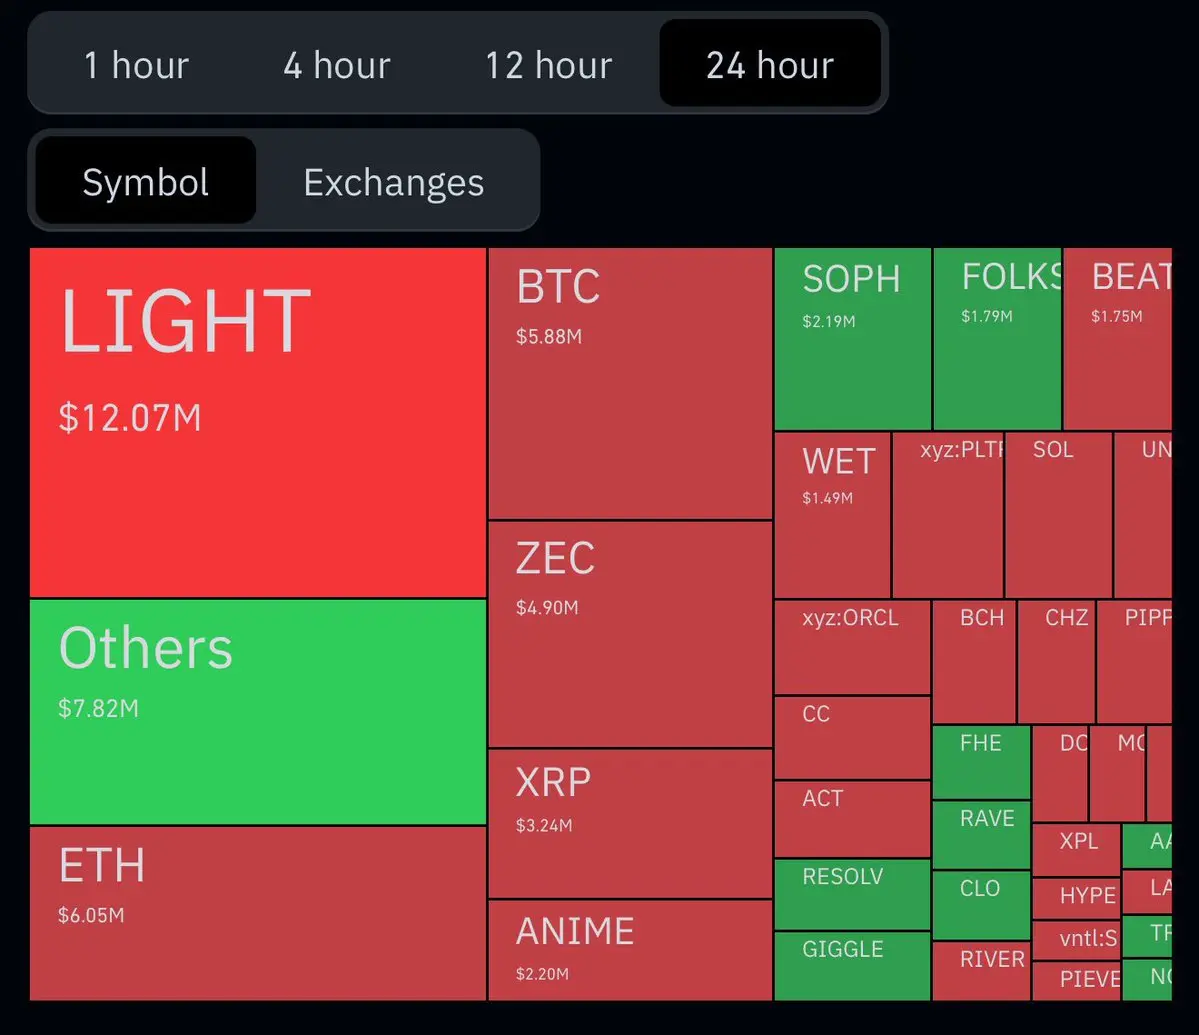
Task: Select the green RESOLV tile
Action: (x=853, y=894)
